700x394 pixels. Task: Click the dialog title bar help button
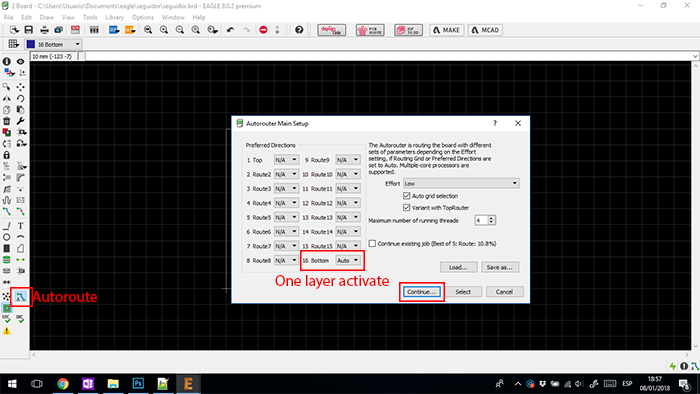tap(495, 123)
